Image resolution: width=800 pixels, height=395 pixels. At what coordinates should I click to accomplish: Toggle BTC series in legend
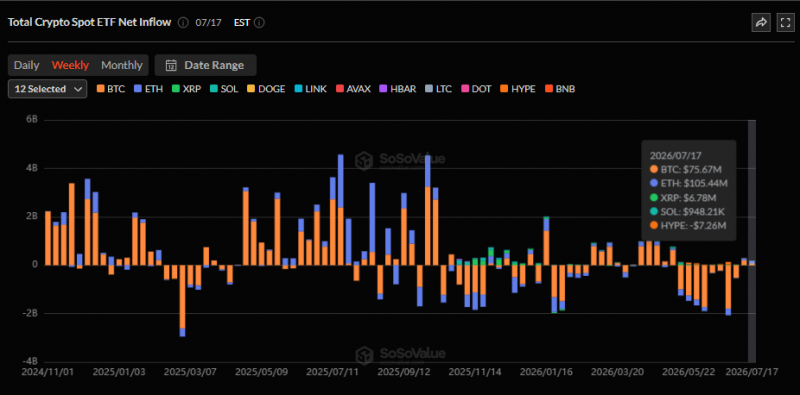tap(111, 89)
